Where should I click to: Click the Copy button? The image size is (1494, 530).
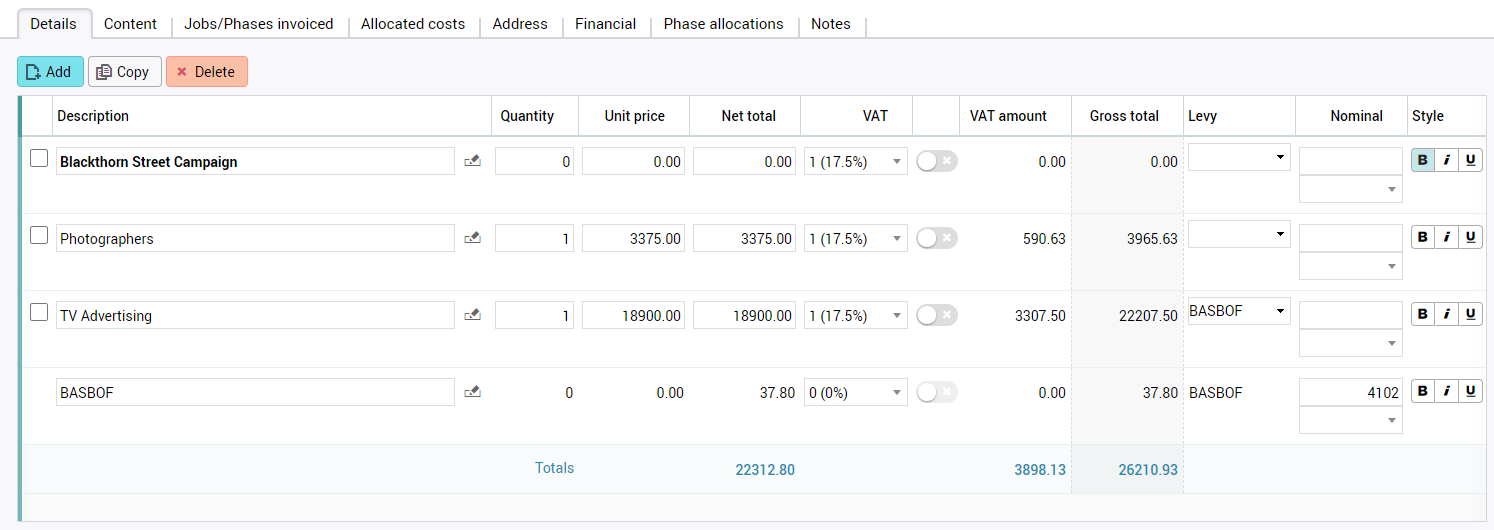click(x=124, y=72)
